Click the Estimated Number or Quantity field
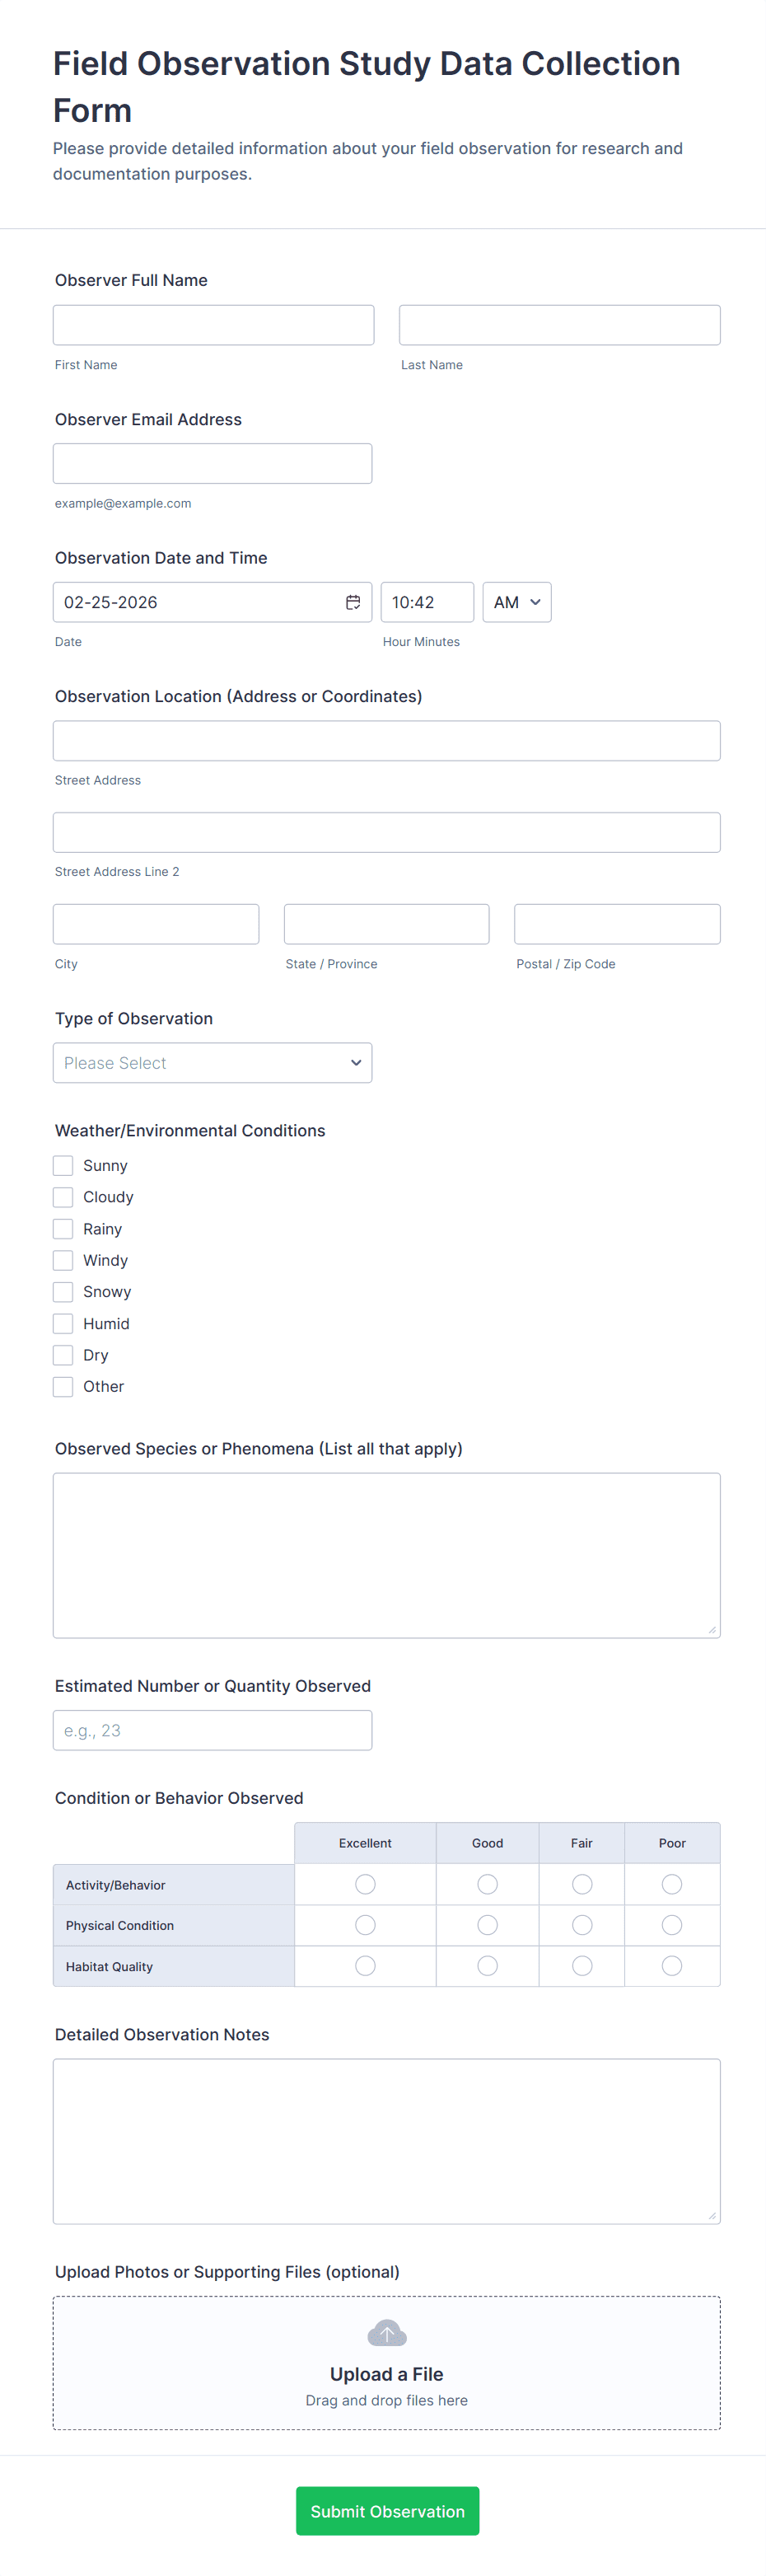The image size is (766, 2576). (212, 1730)
